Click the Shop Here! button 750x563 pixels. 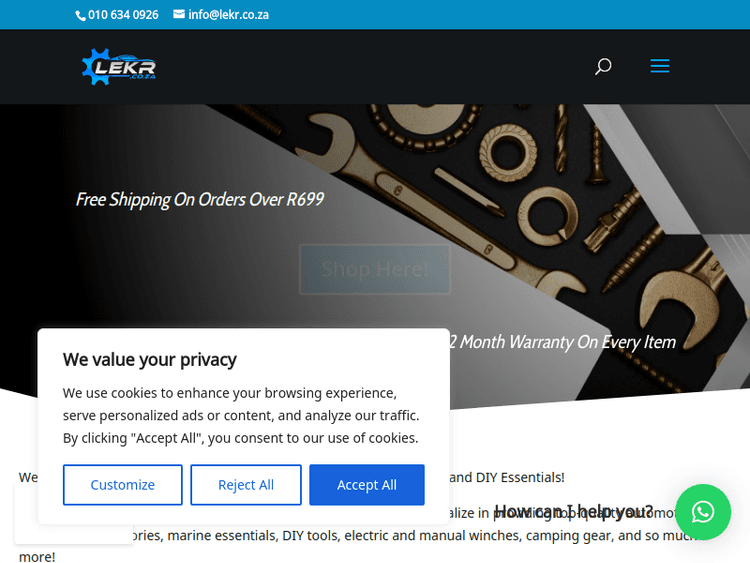coord(375,269)
